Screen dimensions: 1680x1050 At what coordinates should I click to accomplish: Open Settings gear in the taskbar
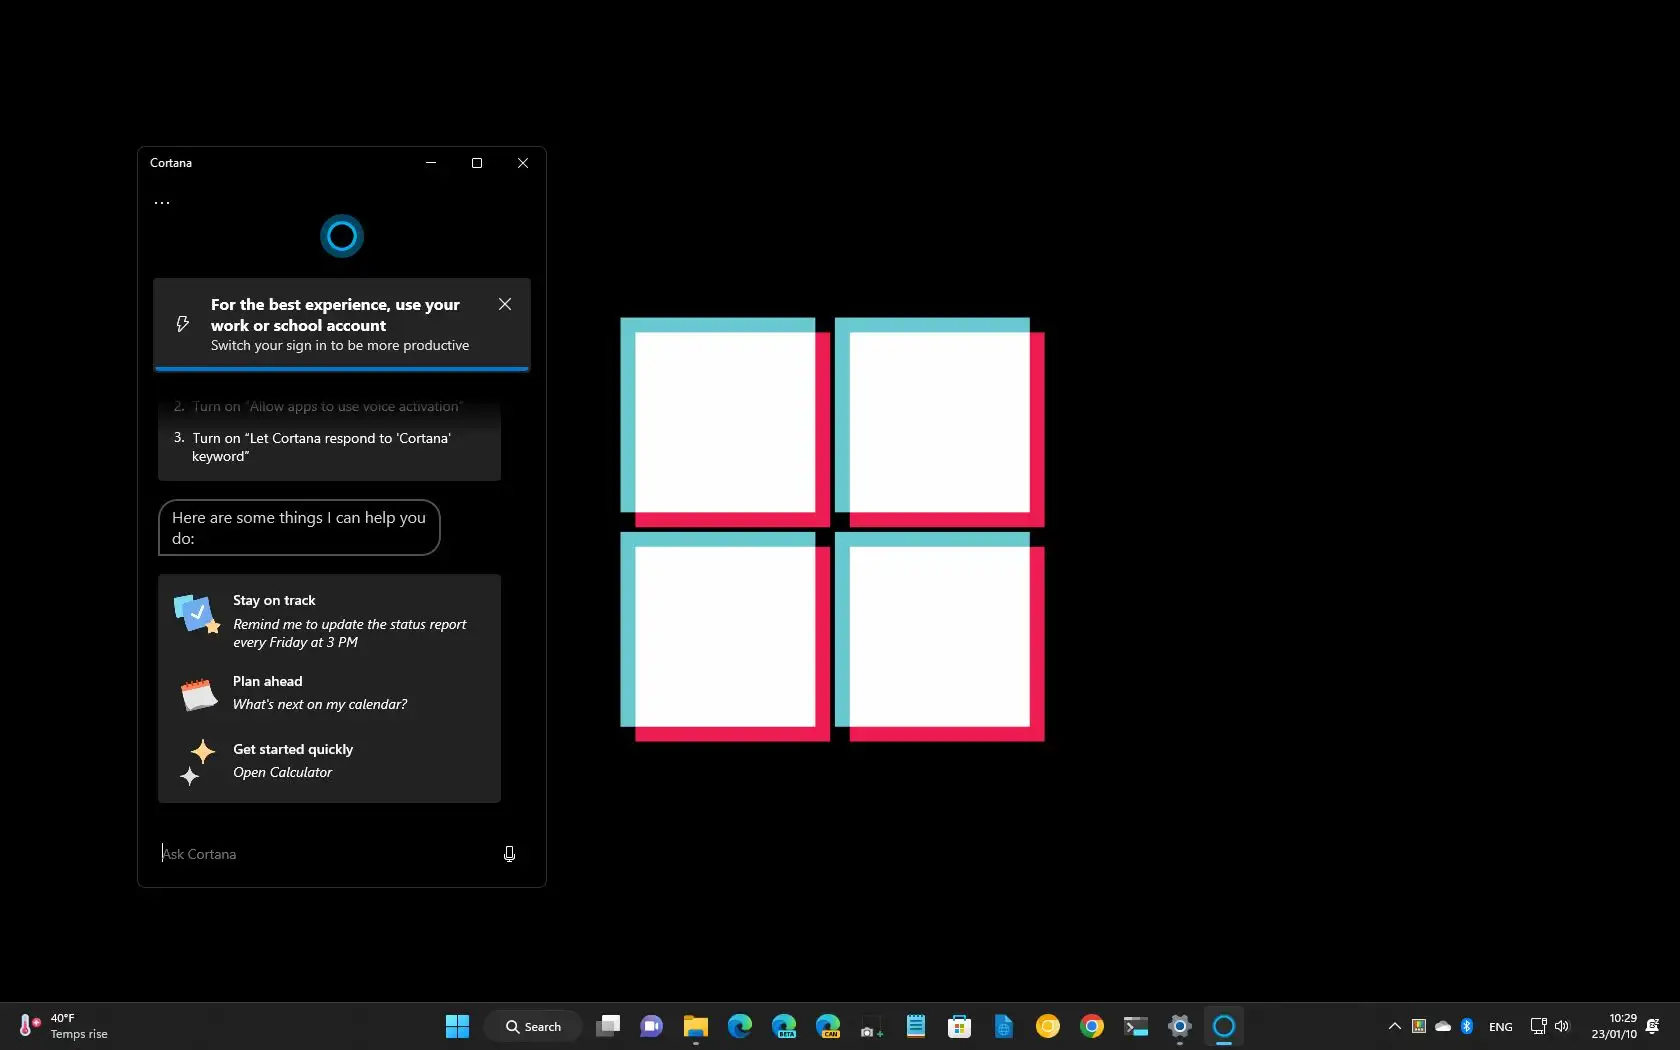(x=1180, y=1026)
